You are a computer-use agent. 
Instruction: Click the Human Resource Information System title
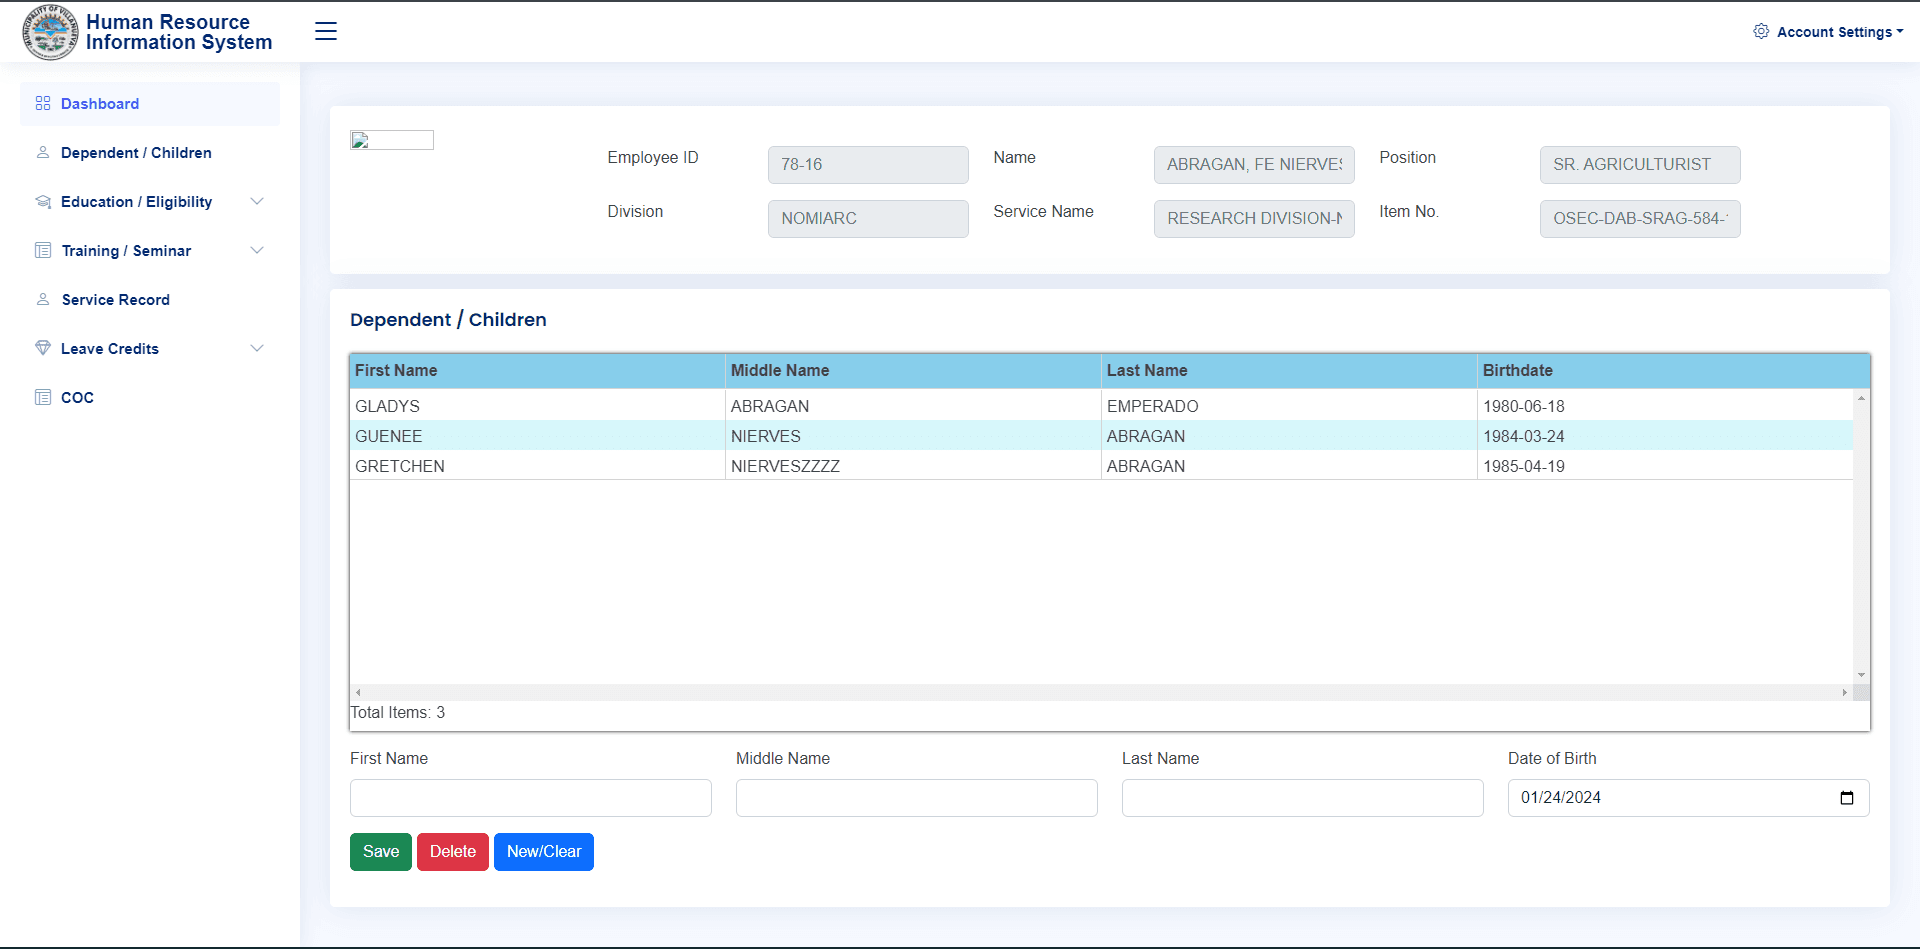click(x=179, y=32)
